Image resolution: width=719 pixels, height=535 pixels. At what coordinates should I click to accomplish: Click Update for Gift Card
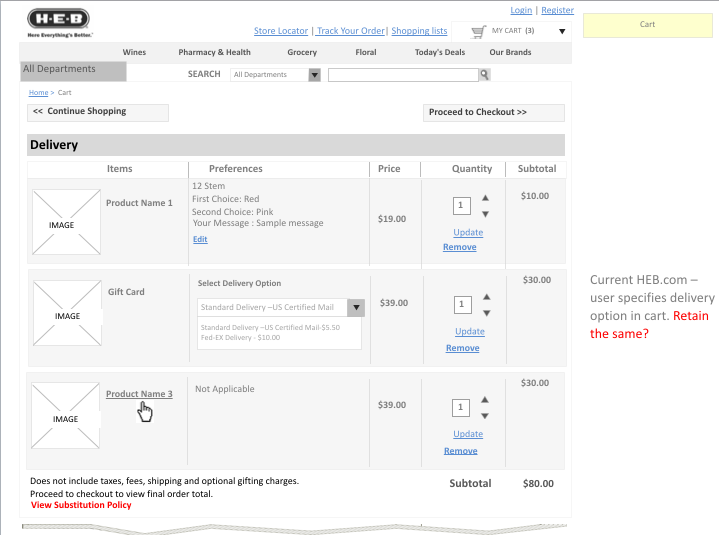[x=470, y=331]
